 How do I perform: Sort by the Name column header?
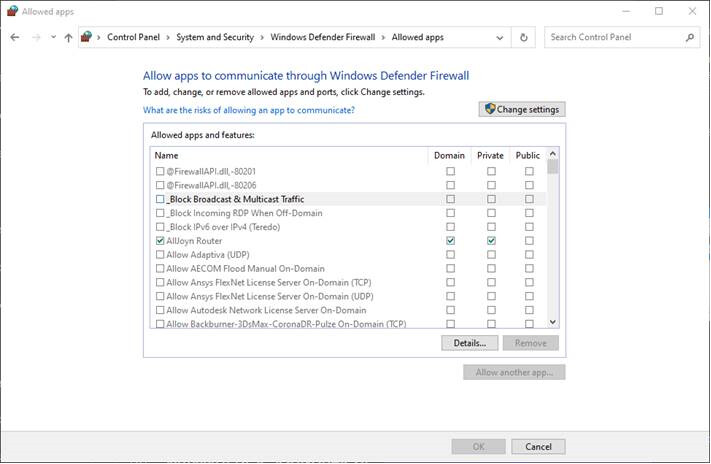click(x=289, y=155)
